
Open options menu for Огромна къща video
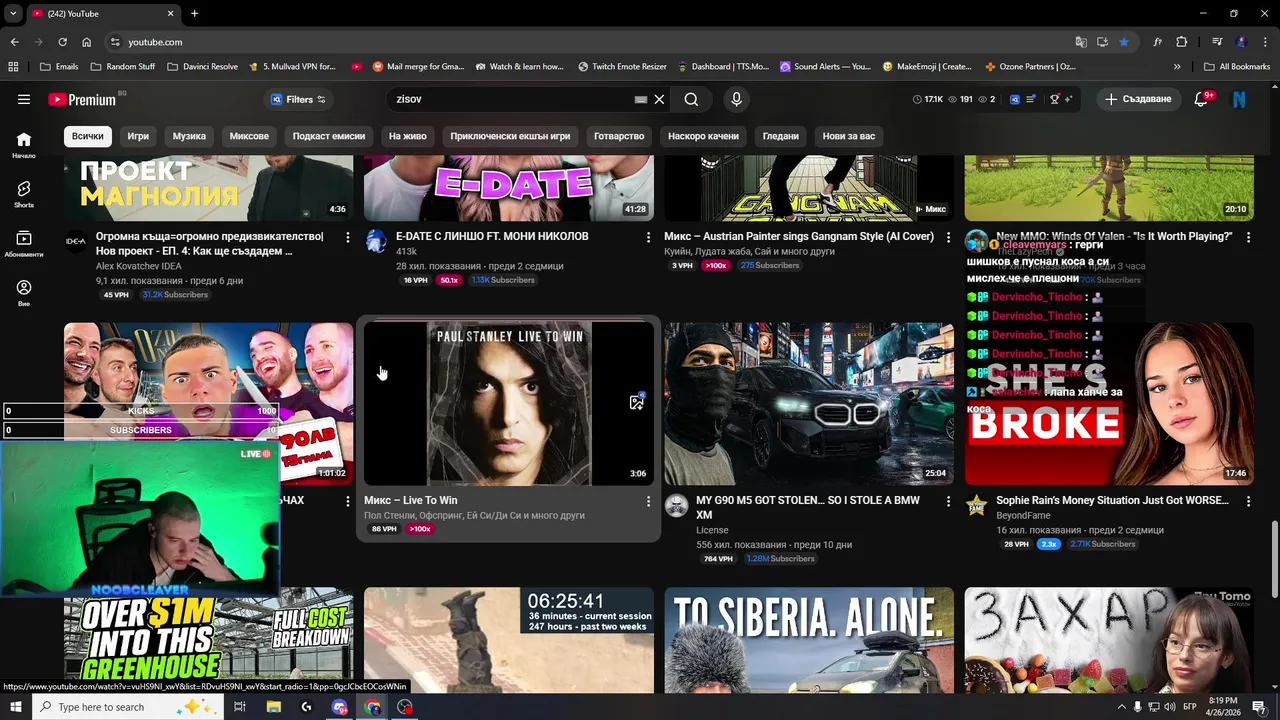(x=348, y=237)
